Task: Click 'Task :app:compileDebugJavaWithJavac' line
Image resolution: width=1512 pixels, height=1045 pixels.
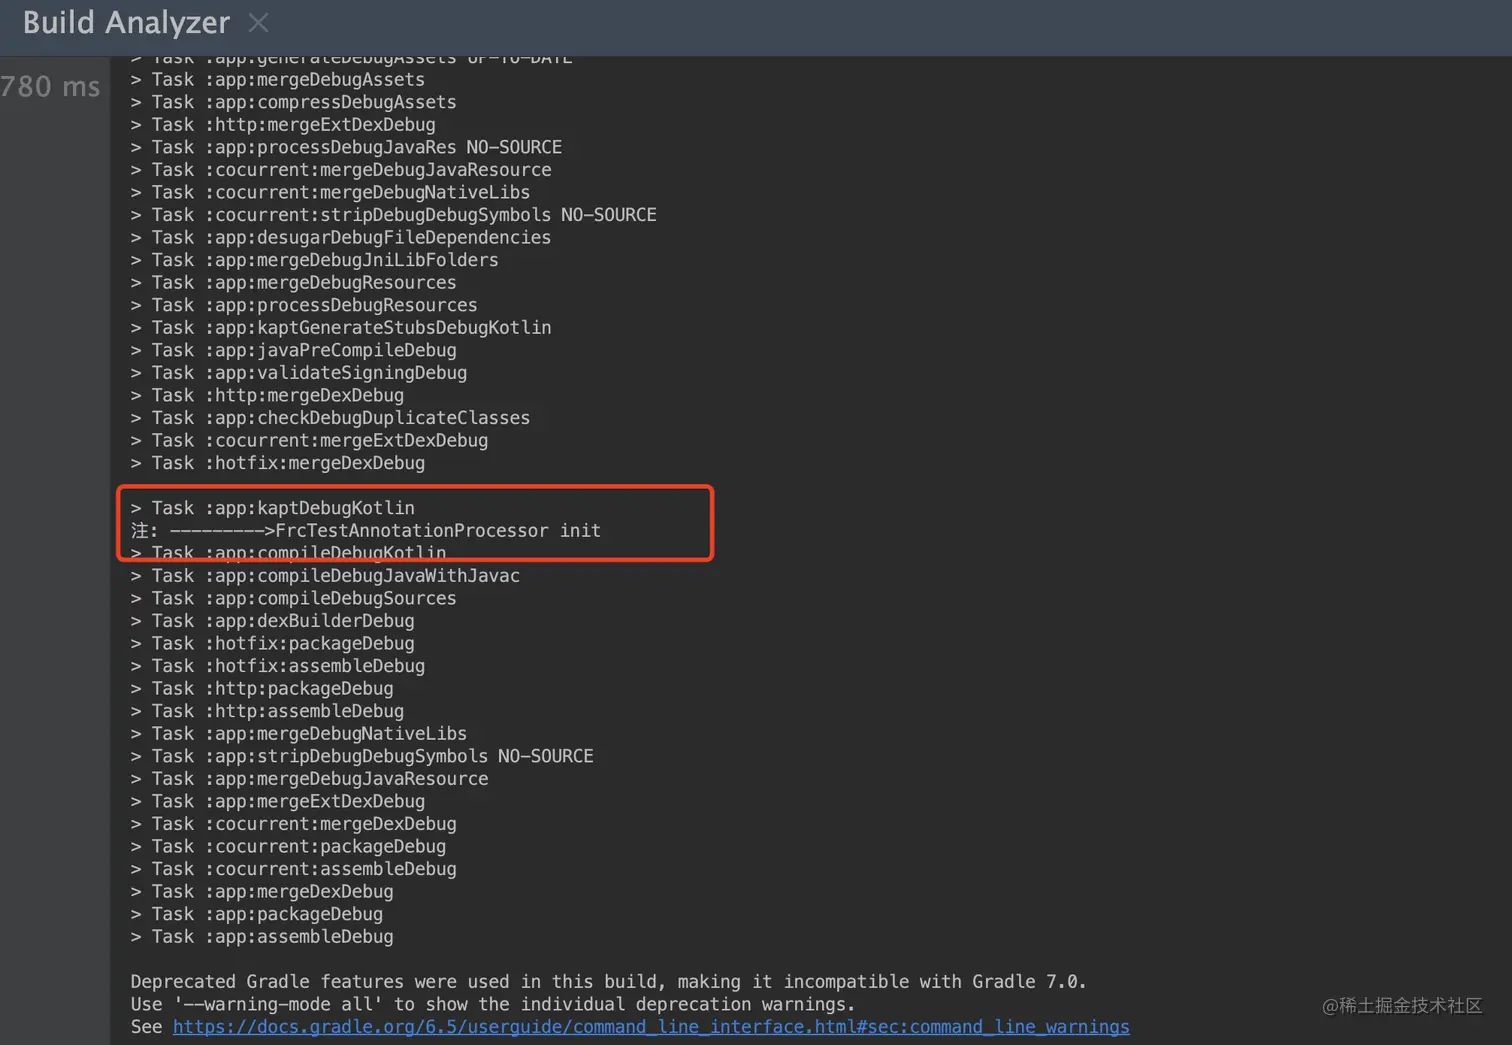Action: point(325,576)
